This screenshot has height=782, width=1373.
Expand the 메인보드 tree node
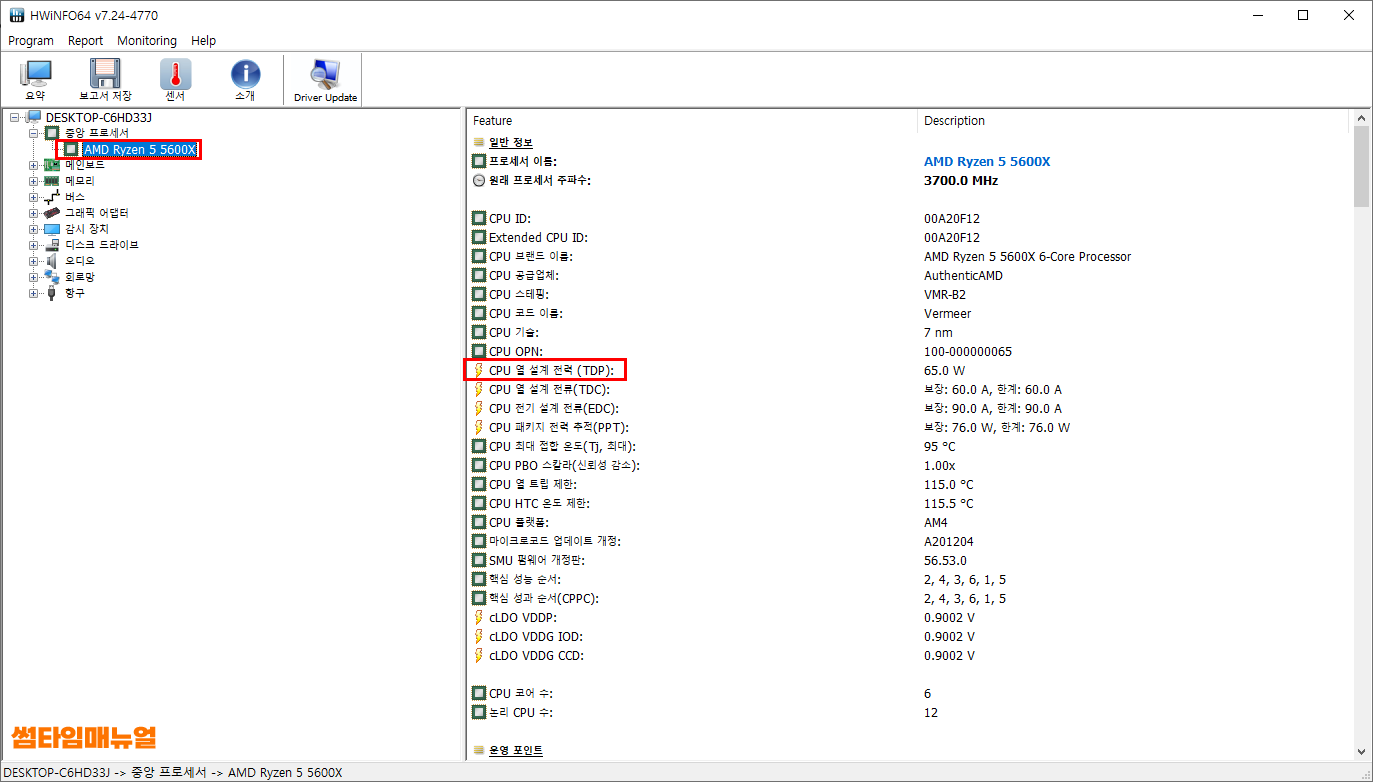click(x=33, y=165)
